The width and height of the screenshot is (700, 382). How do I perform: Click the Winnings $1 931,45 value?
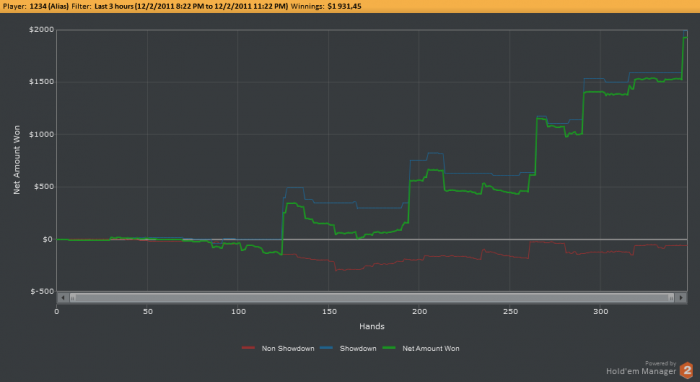[x=344, y=6]
